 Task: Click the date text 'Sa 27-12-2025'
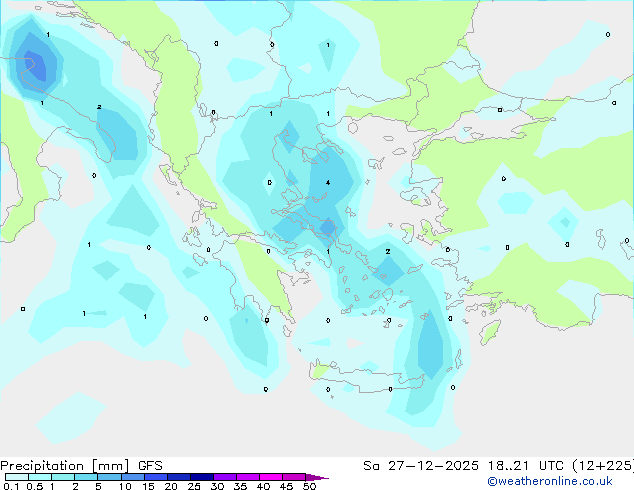[x=421, y=466]
